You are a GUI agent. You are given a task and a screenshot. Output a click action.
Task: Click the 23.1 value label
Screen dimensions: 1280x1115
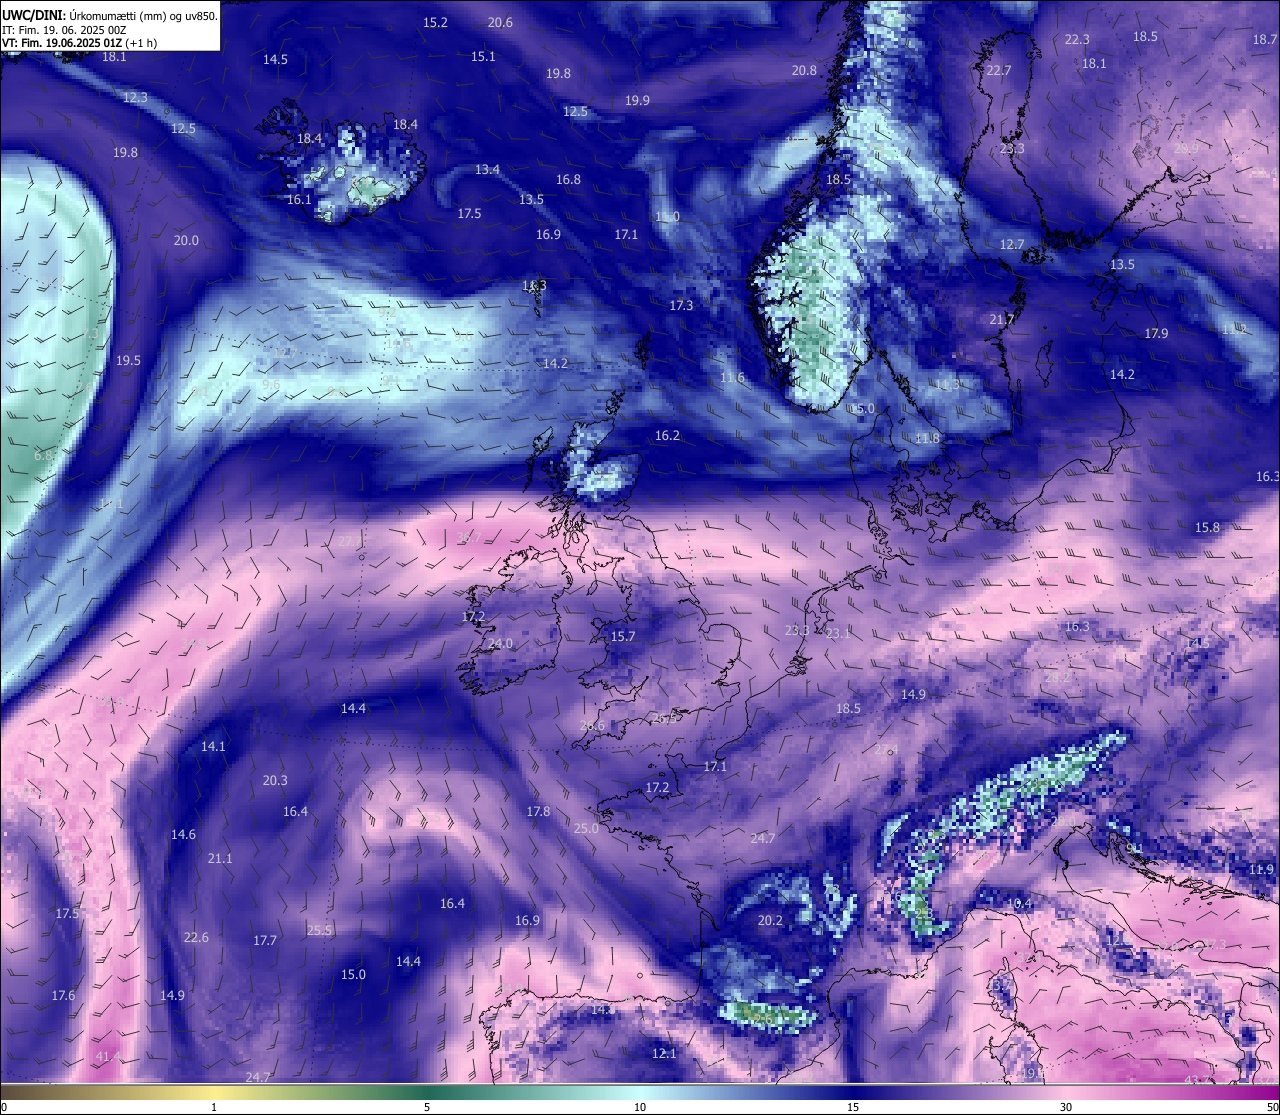(838, 633)
